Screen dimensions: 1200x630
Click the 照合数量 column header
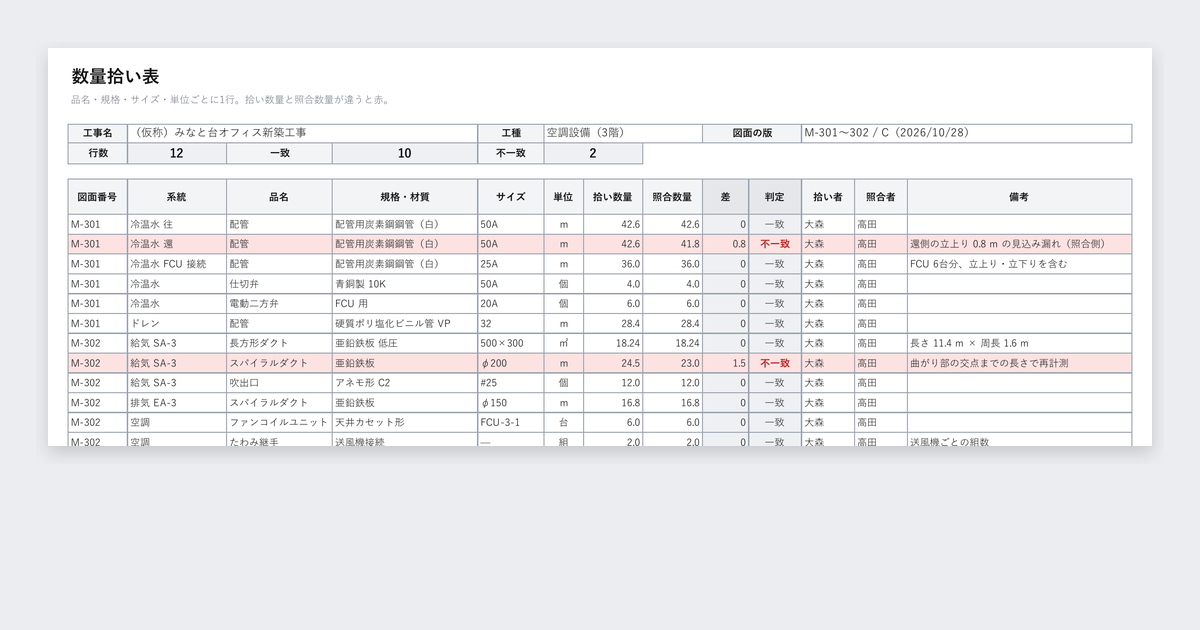tap(673, 197)
